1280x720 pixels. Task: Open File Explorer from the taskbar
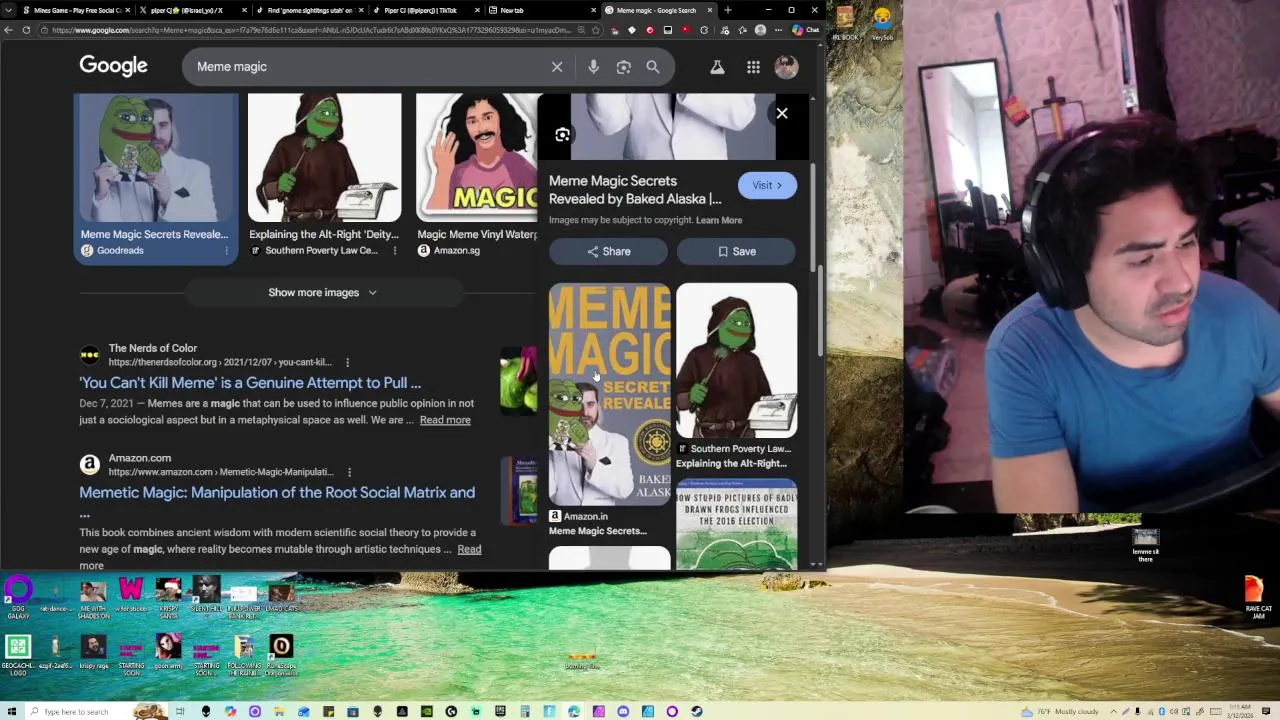tap(279, 712)
